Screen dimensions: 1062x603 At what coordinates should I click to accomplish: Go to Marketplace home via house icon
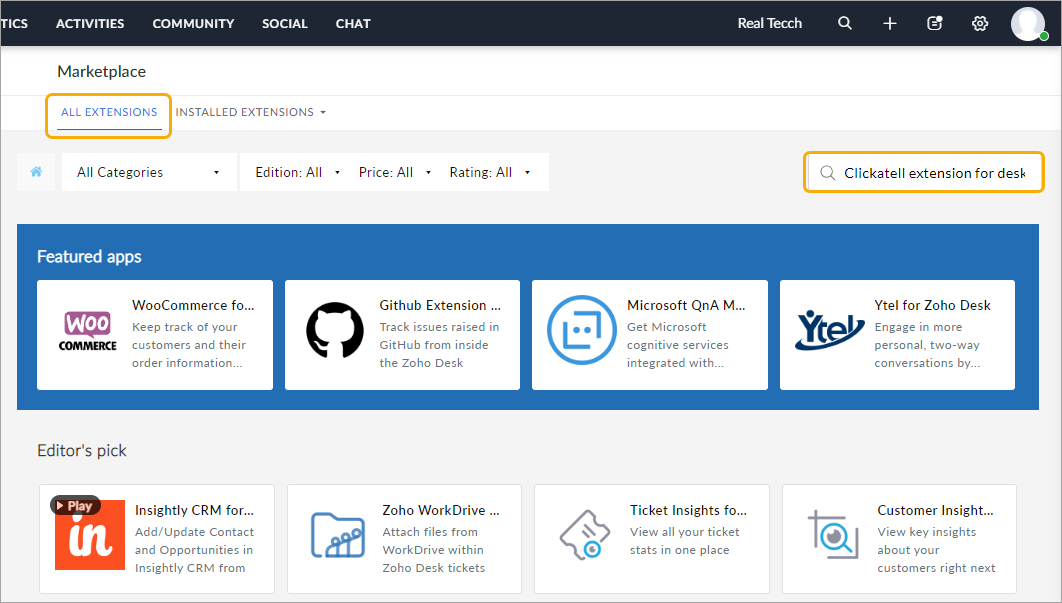(36, 172)
